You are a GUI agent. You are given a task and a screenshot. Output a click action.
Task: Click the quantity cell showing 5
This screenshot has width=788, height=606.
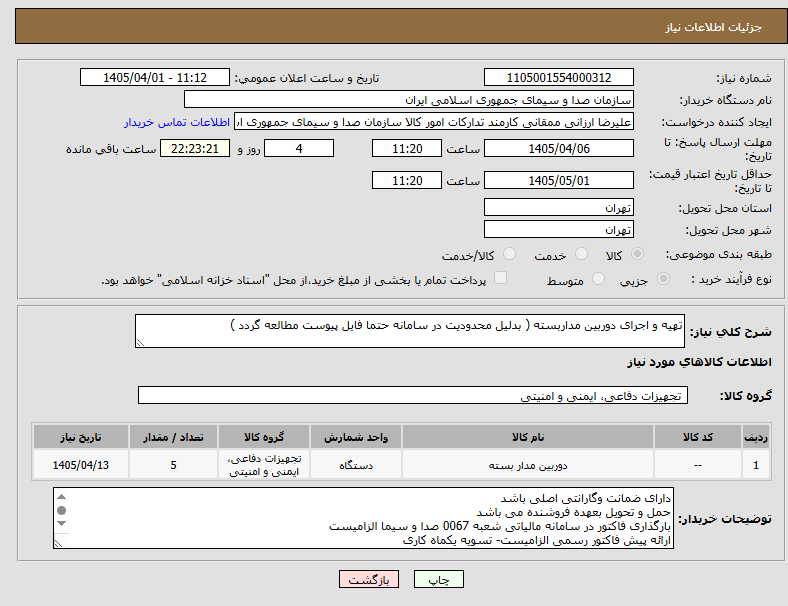pyautogui.click(x=173, y=465)
